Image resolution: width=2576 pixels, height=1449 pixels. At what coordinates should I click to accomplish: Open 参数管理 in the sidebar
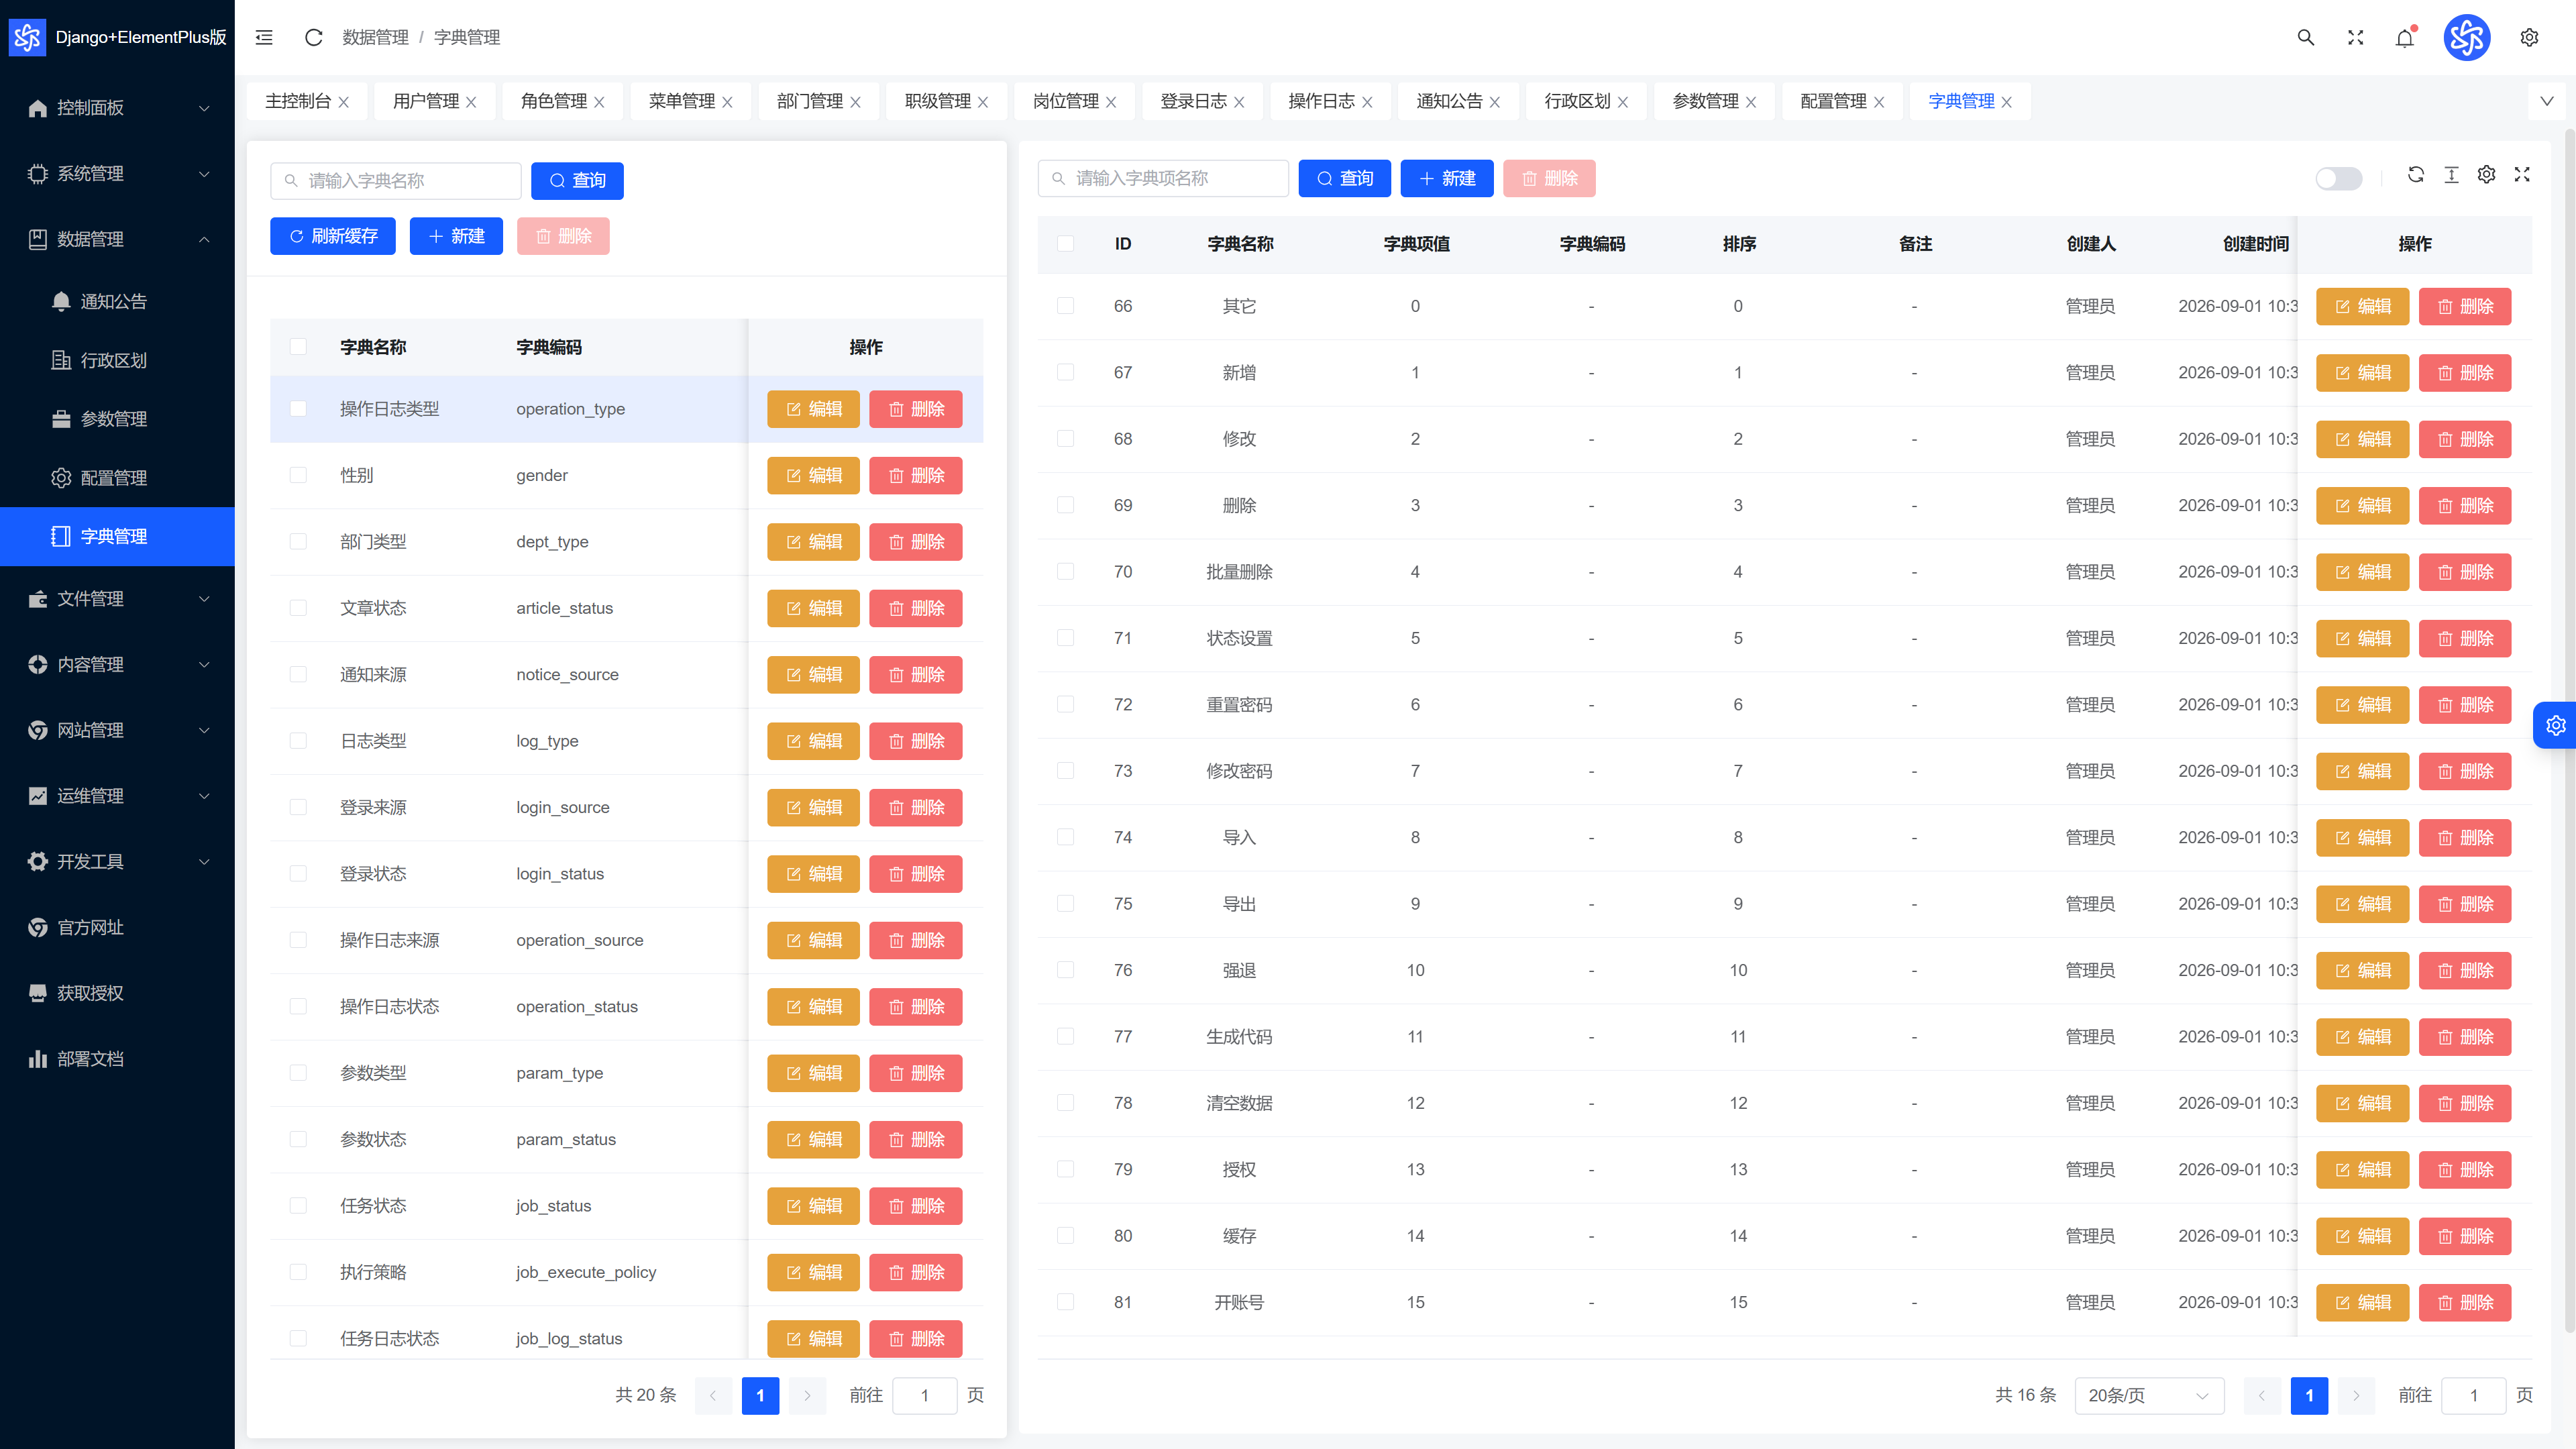coord(117,419)
